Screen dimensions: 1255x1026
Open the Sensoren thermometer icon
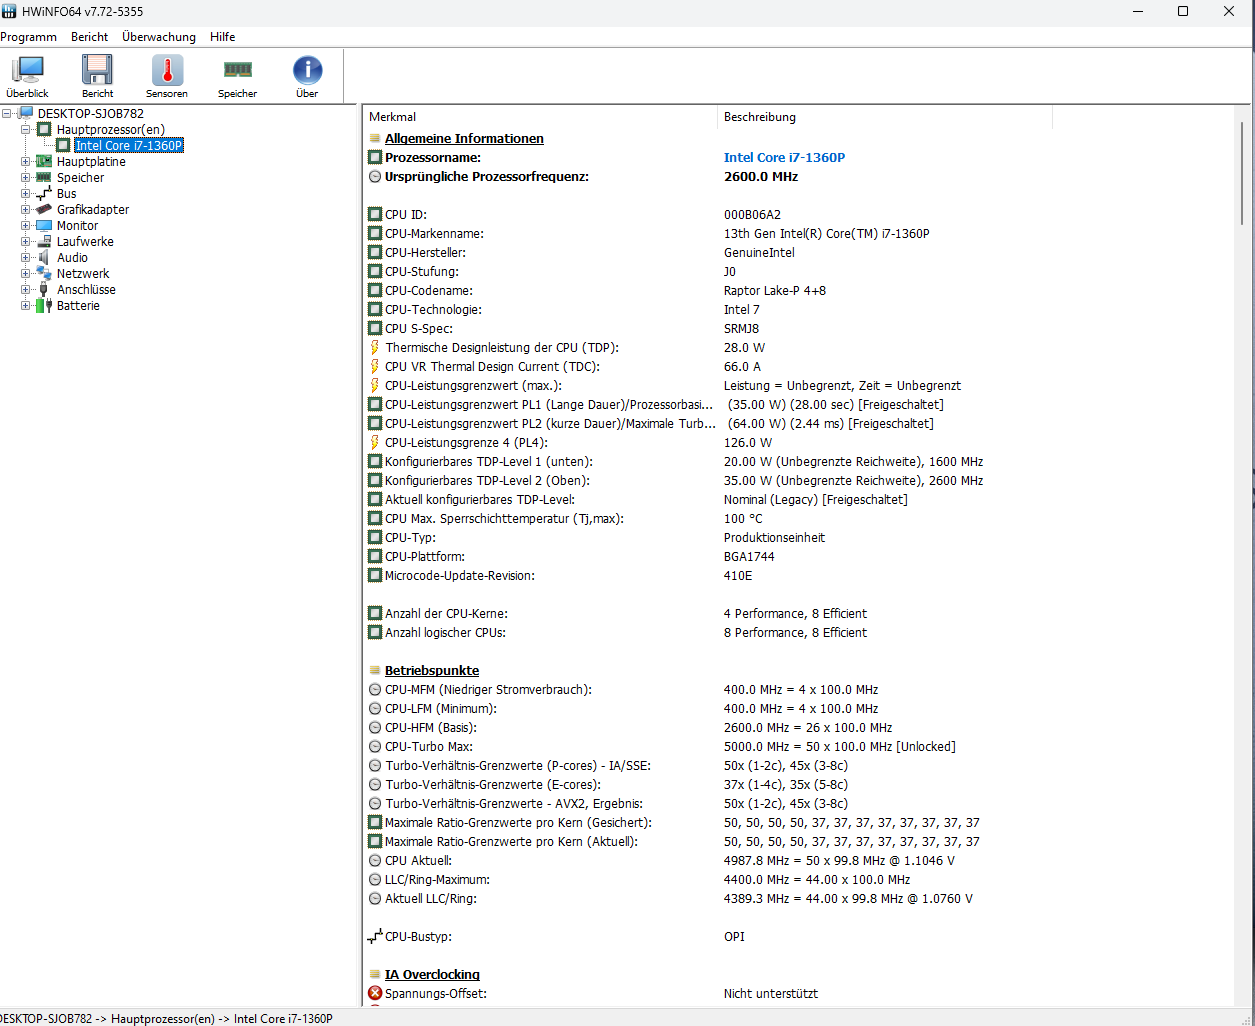(167, 71)
